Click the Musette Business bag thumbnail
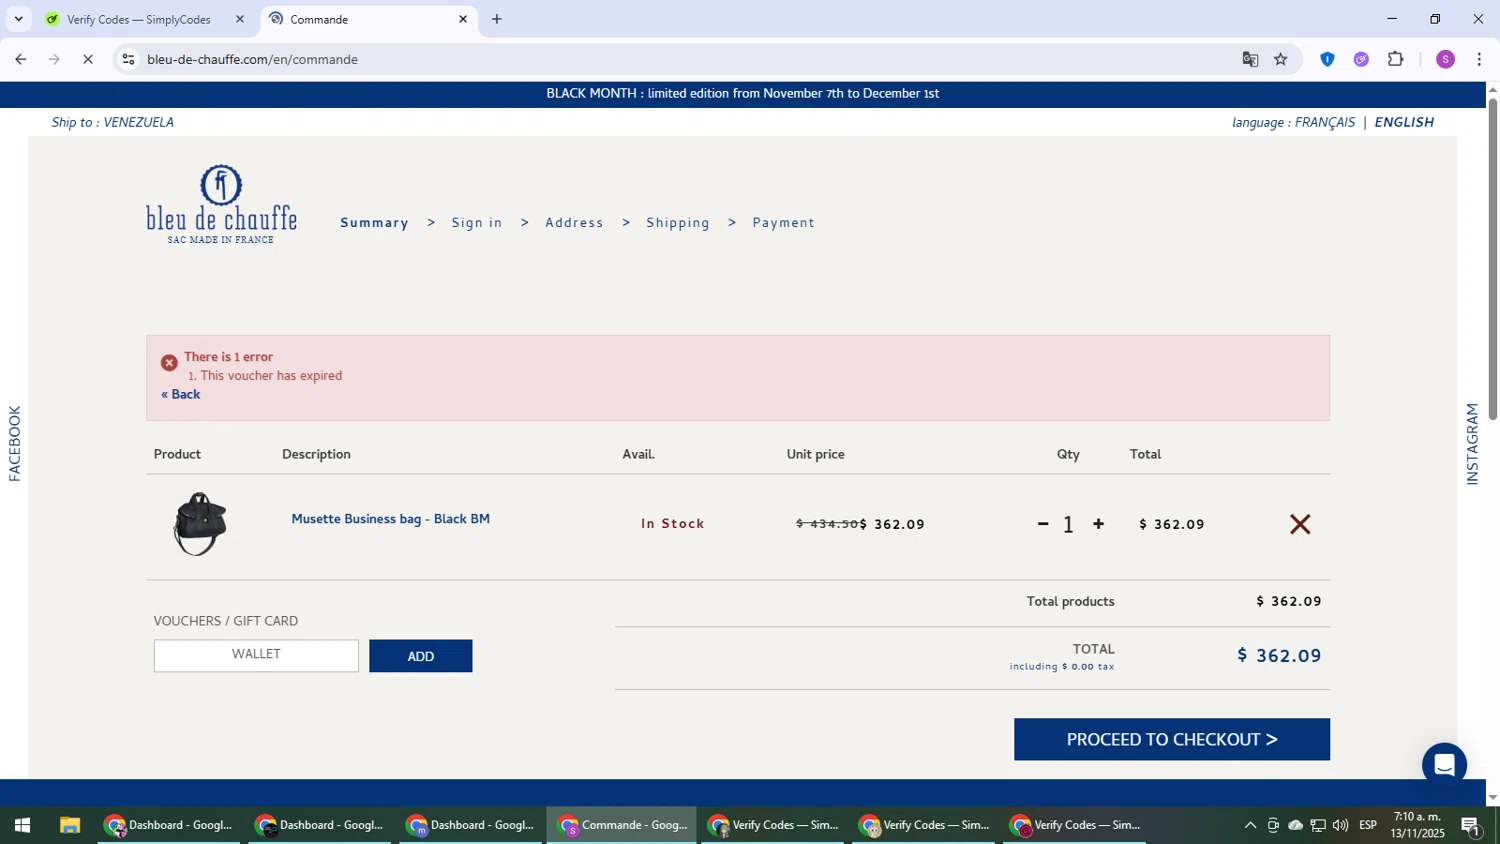1500x844 pixels. coord(200,524)
